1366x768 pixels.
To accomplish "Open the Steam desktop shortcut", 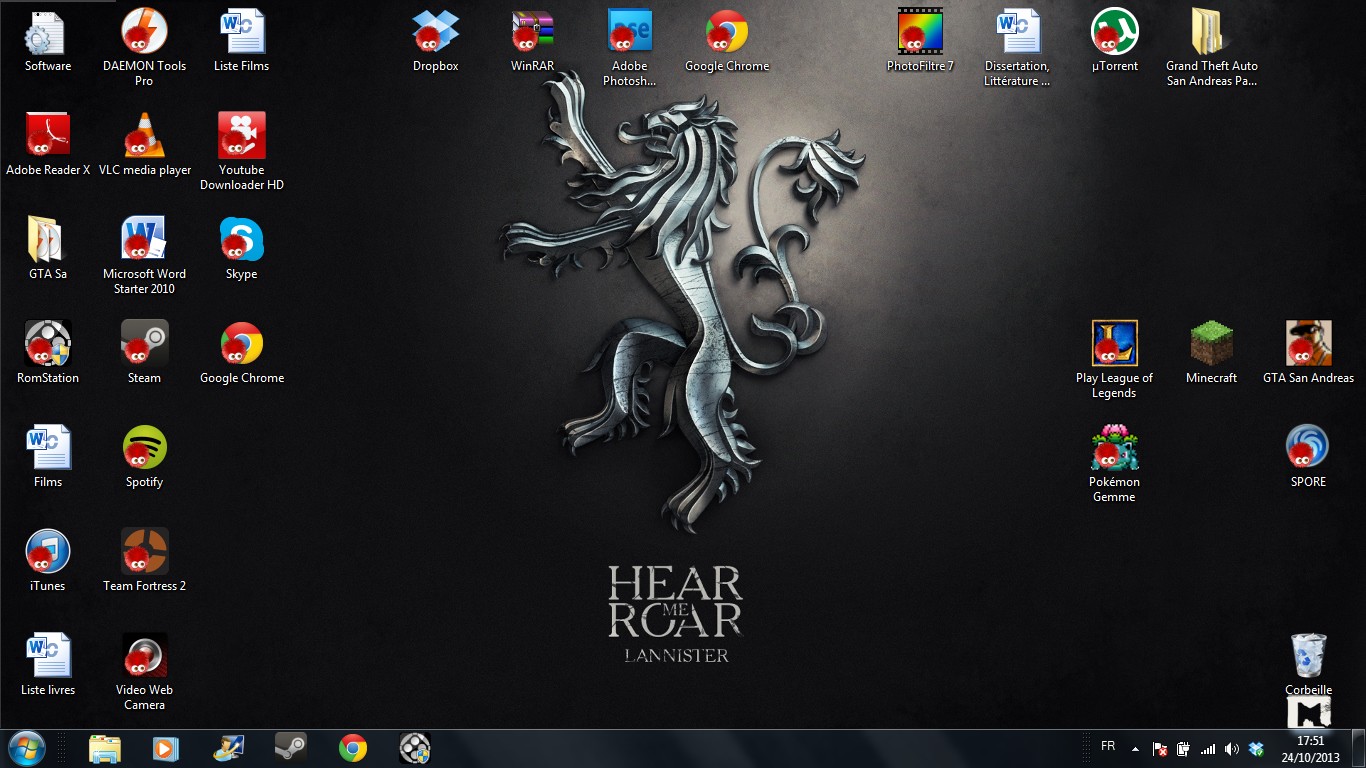I will pyautogui.click(x=144, y=345).
